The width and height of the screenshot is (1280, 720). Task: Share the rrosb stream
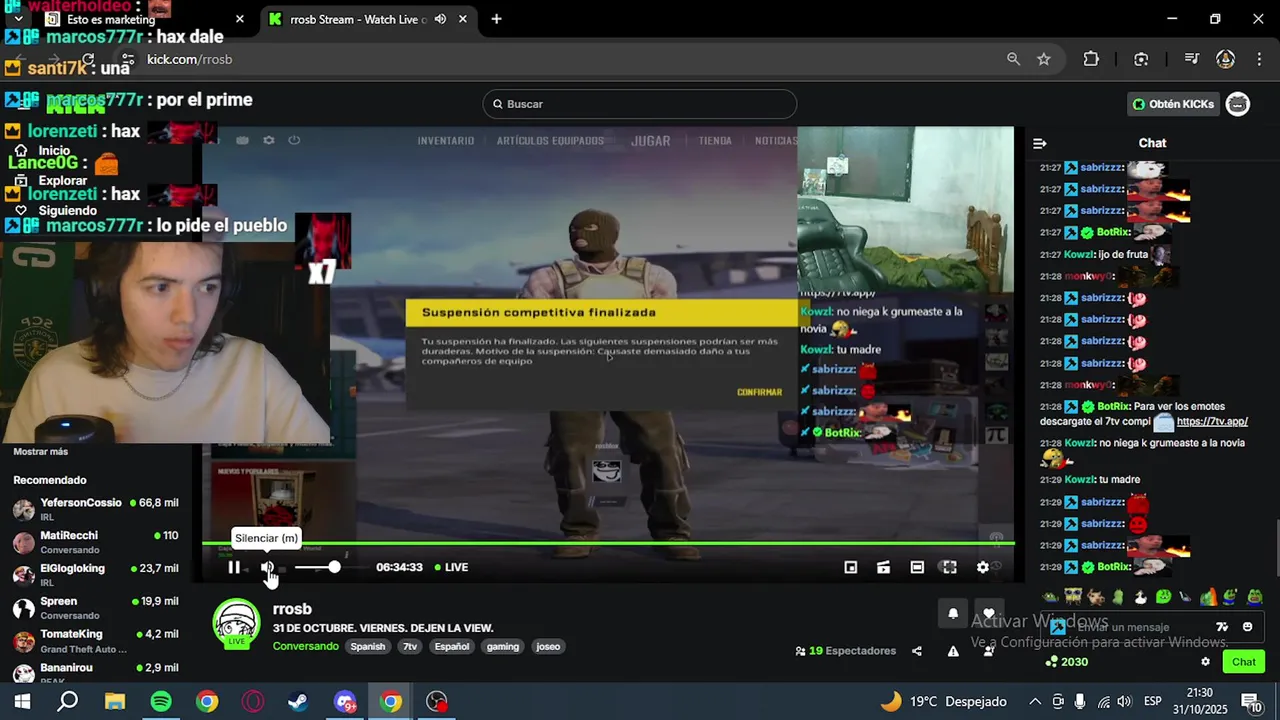click(917, 651)
